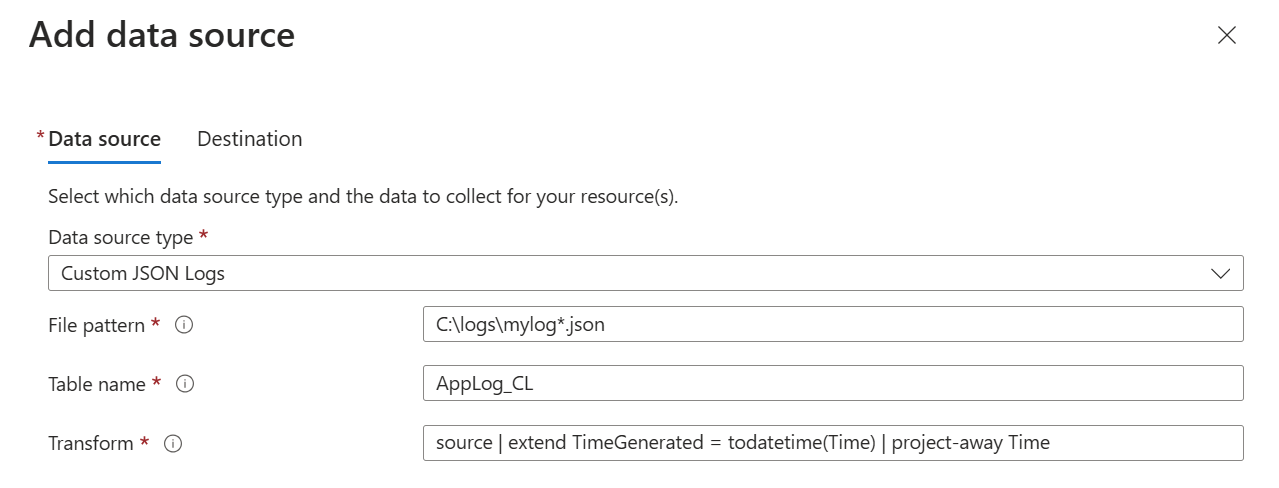Click the Transform query input field
Screen dimensions: 1279x488
(832, 443)
